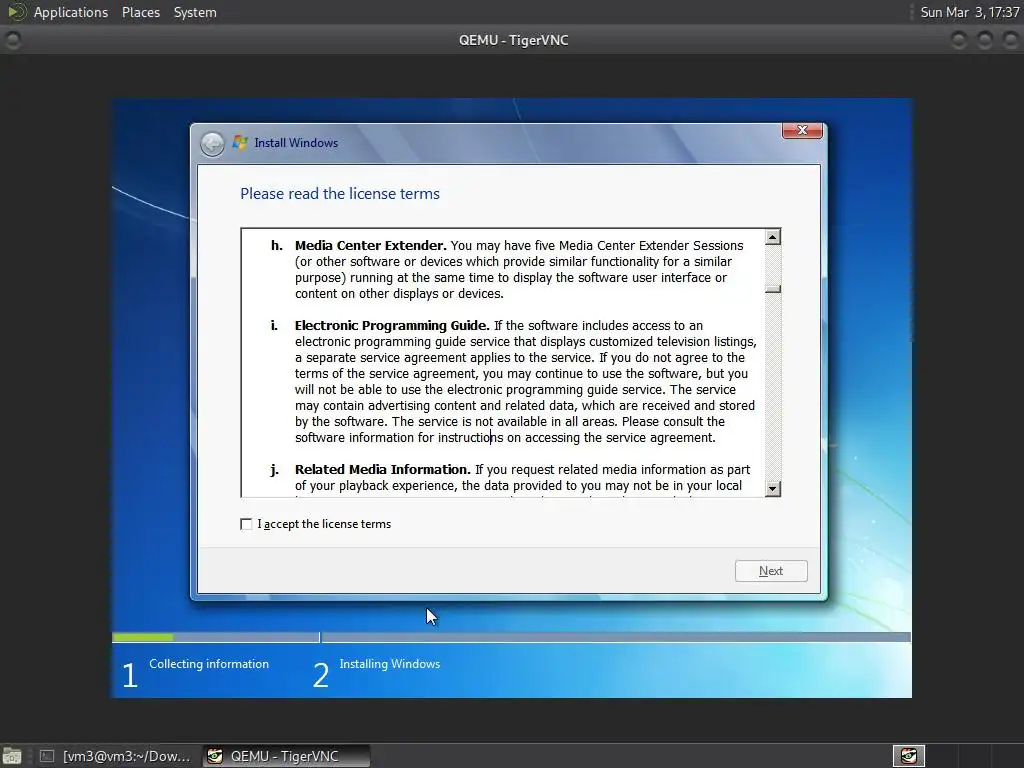
Task: Click the 'Related Media Information.' heading
Action: click(382, 470)
